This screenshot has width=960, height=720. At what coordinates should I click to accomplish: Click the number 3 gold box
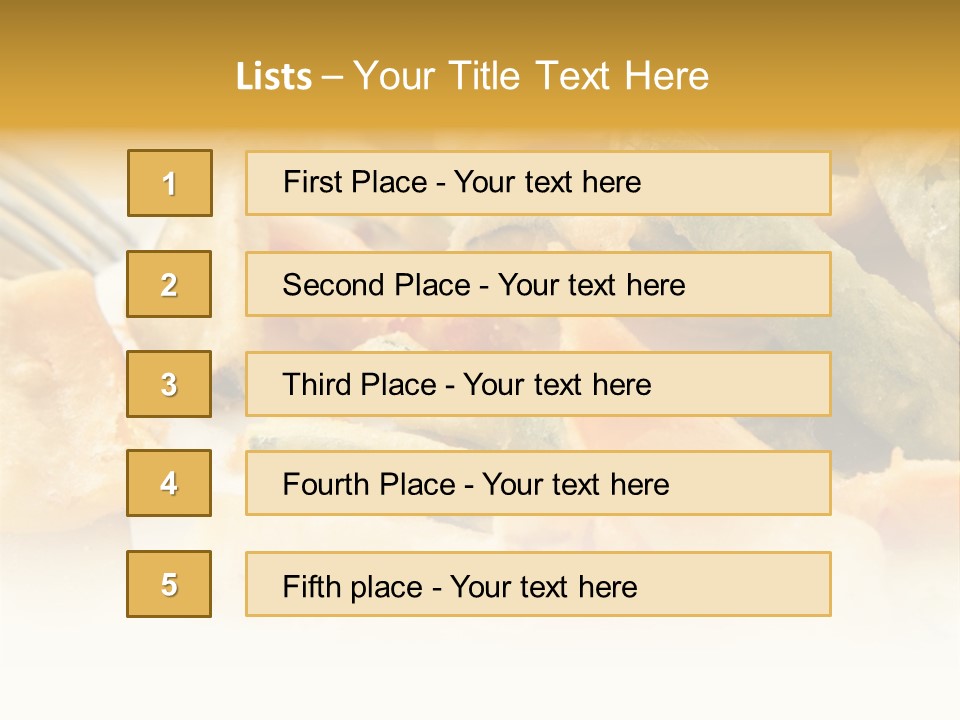tap(169, 384)
